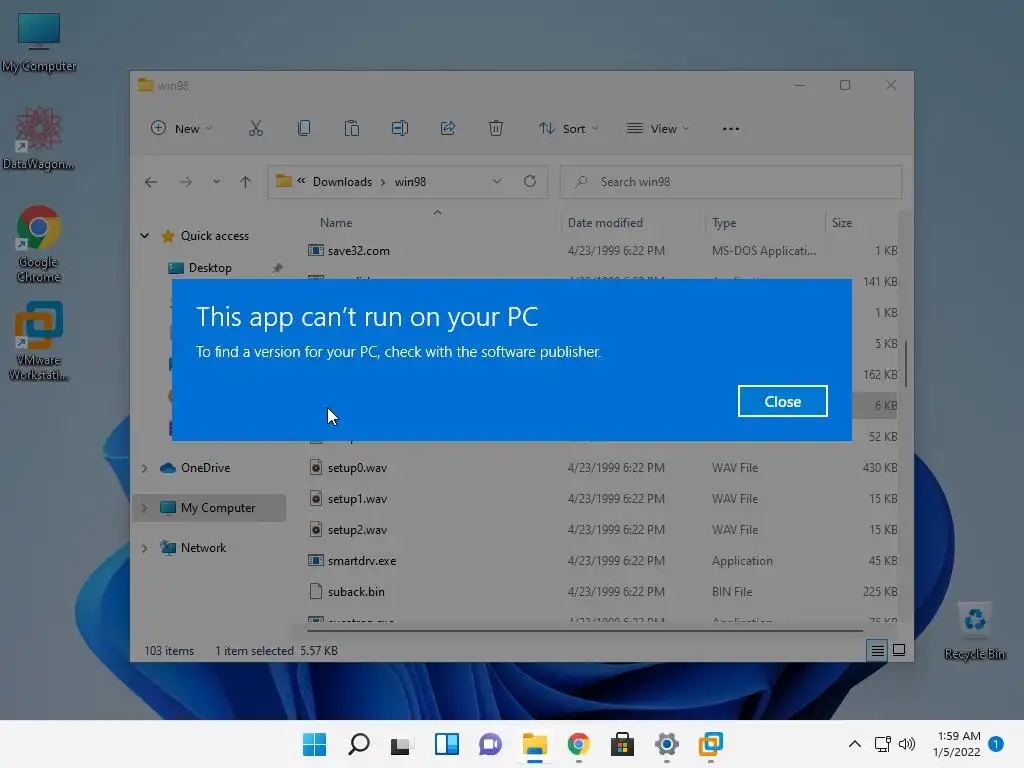1024x768 pixels.
Task: Expand the My Computer tree node
Action: tap(144, 507)
